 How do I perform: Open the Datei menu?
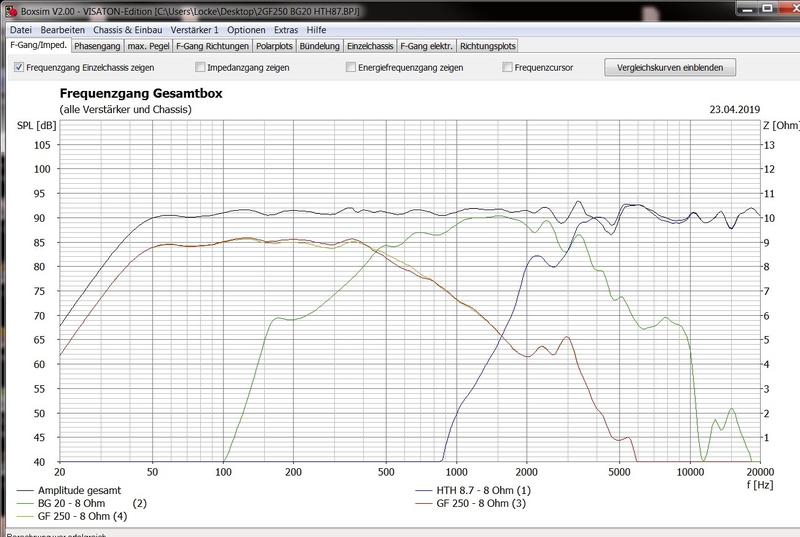pos(21,30)
